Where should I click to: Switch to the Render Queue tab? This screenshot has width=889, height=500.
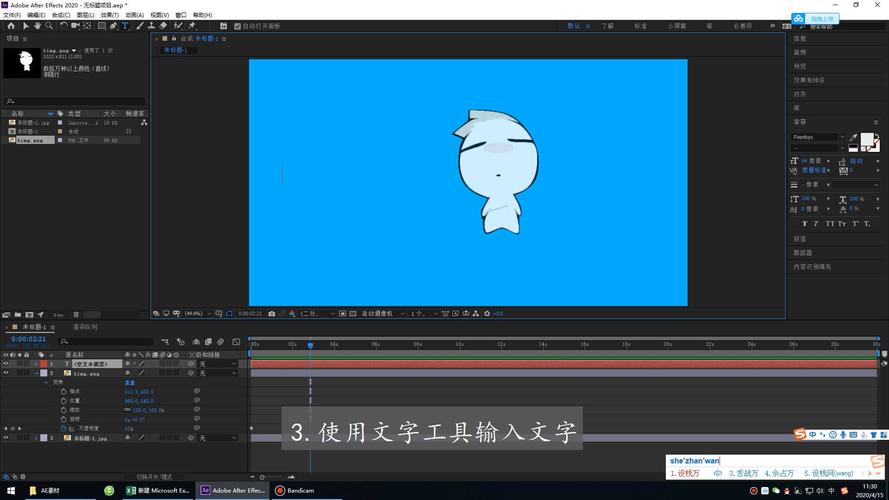[85, 327]
